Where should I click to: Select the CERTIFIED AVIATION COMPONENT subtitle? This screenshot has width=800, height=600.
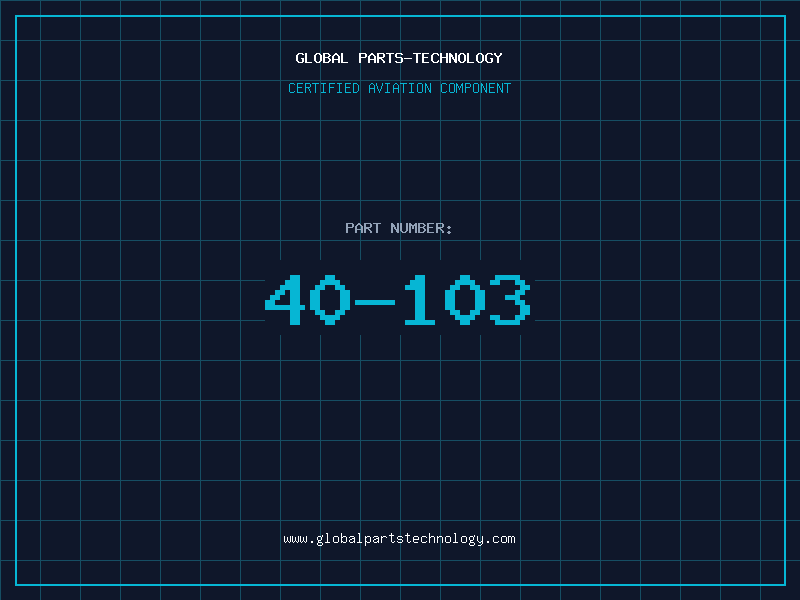pyautogui.click(x=399, y=88)
